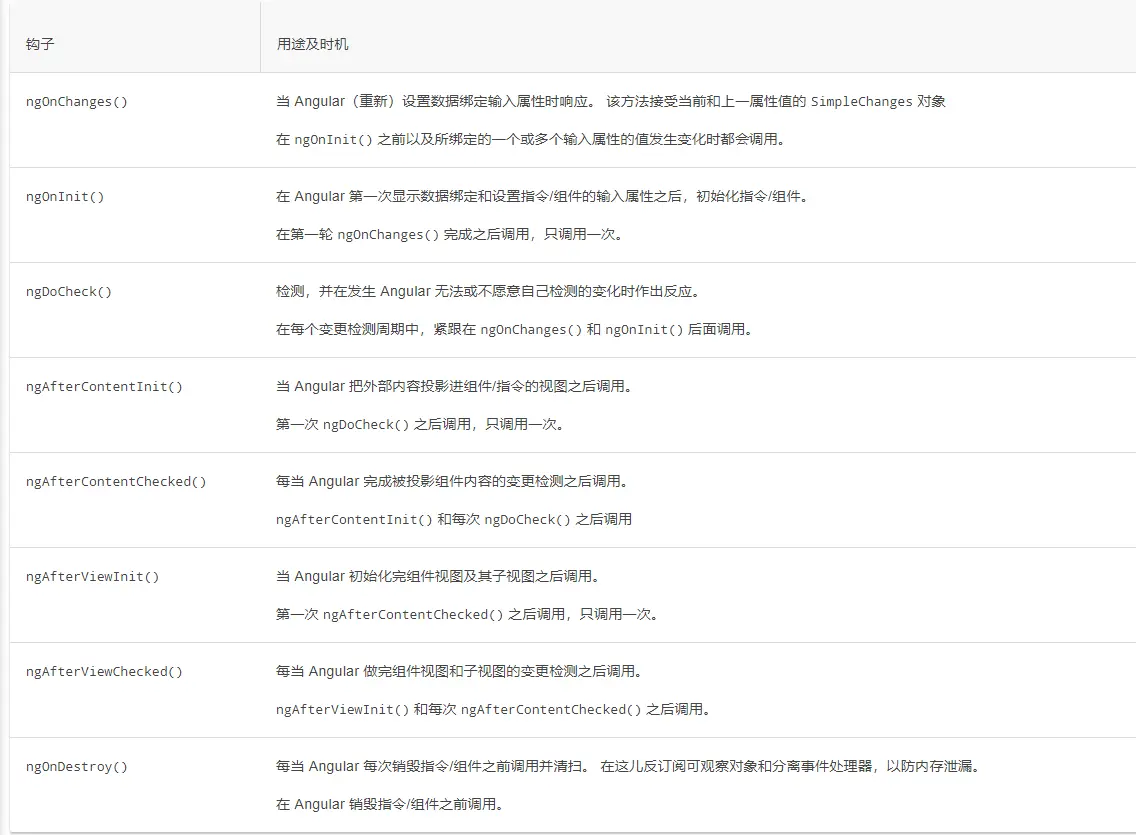
Task: Click the line mentioning SimpleChanges 对象
Action: [611, 101]
